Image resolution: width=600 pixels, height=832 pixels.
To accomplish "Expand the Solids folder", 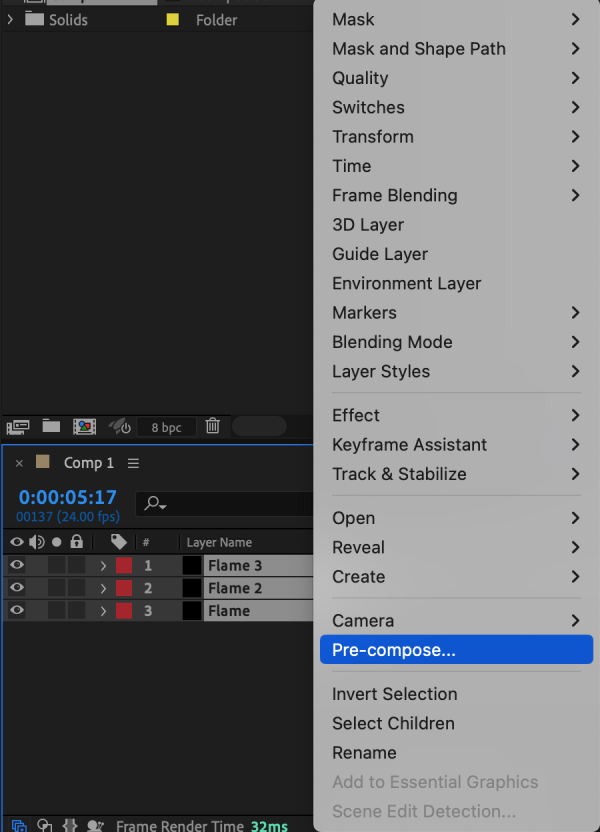I will pos(9,18).
